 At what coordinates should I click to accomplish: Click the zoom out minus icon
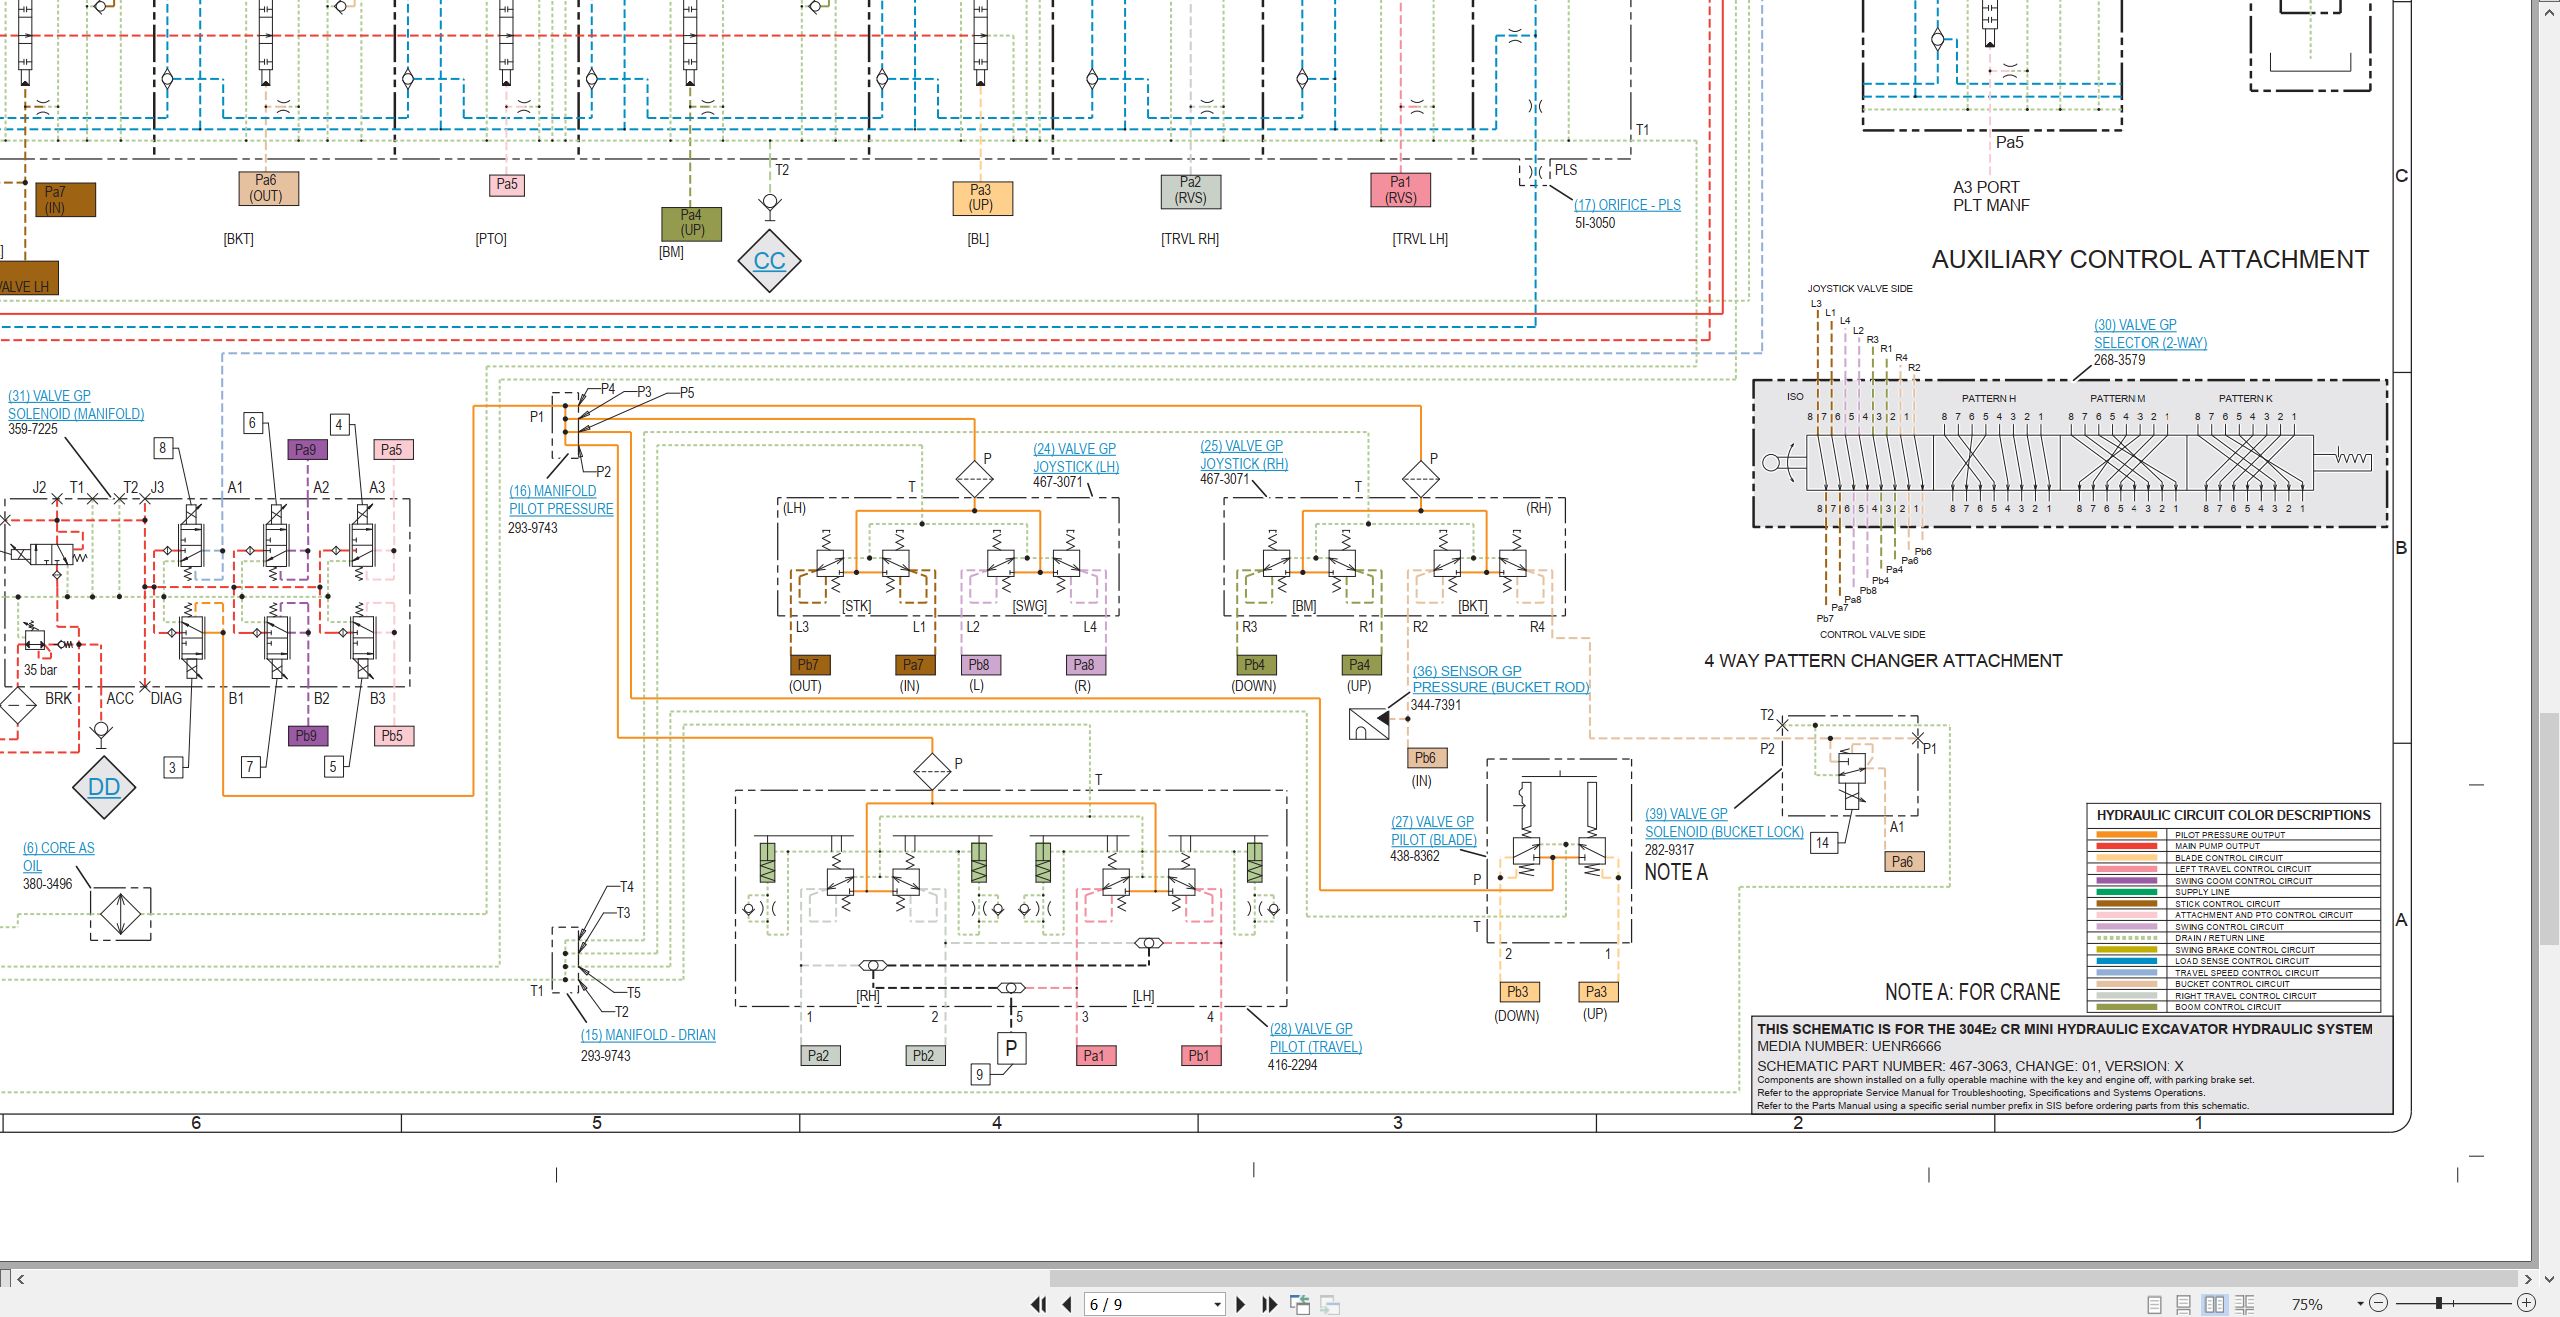(2379, 1303)
